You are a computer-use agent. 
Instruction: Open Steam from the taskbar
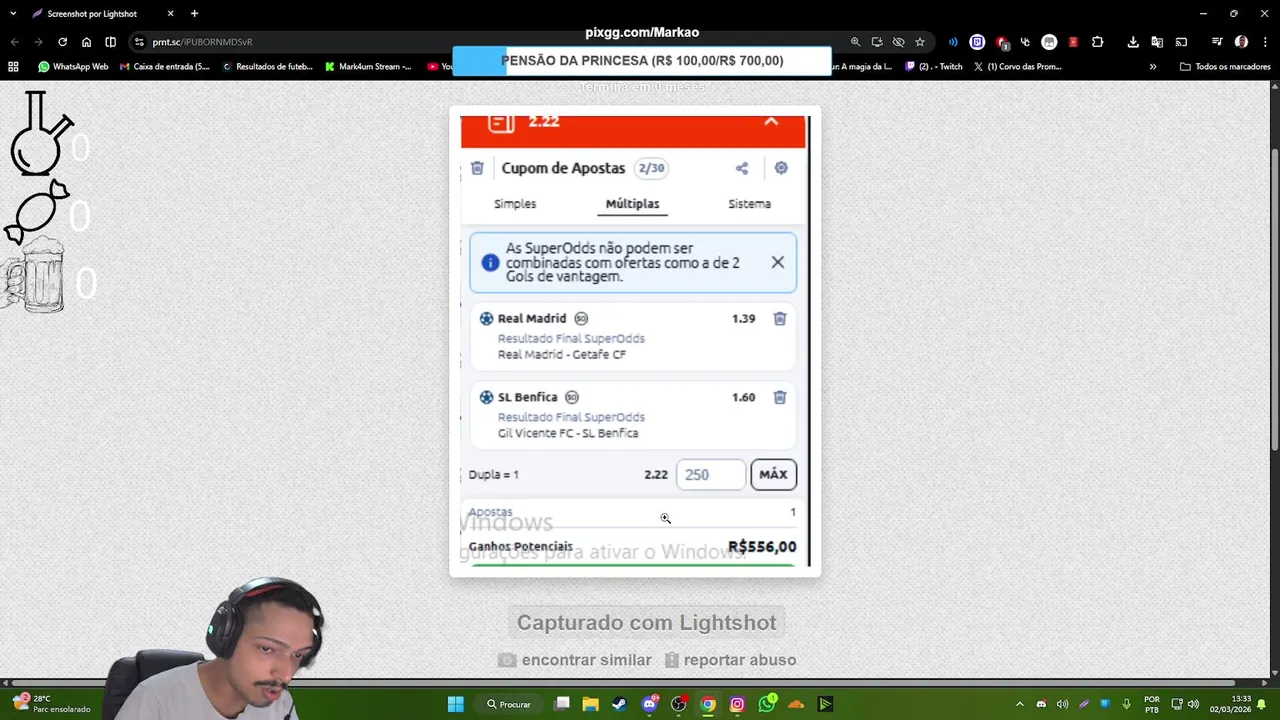point(619,704)
